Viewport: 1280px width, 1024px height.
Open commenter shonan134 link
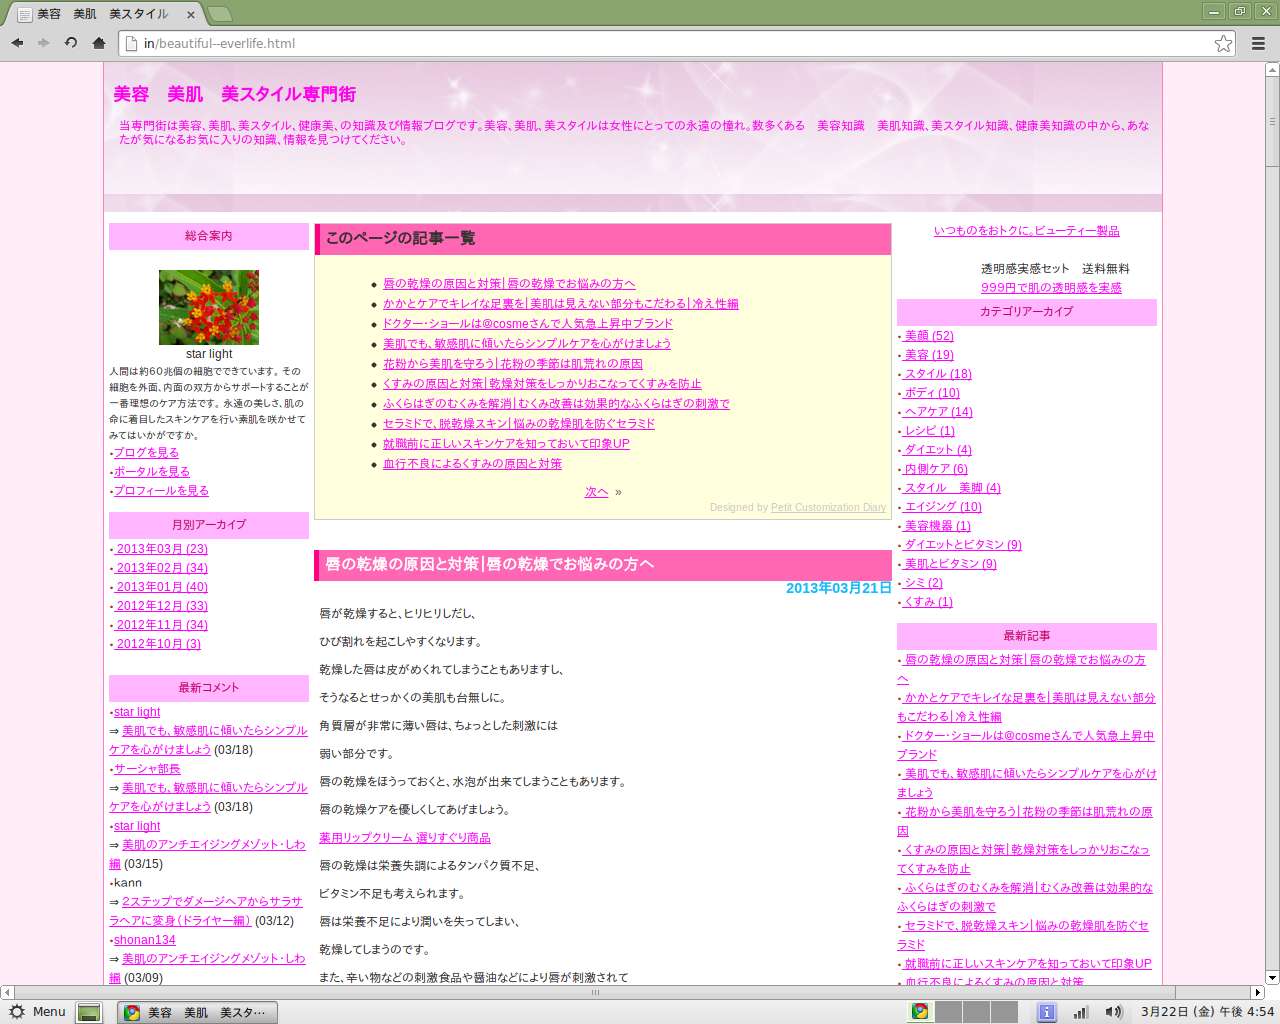click(x=144, y=940)
